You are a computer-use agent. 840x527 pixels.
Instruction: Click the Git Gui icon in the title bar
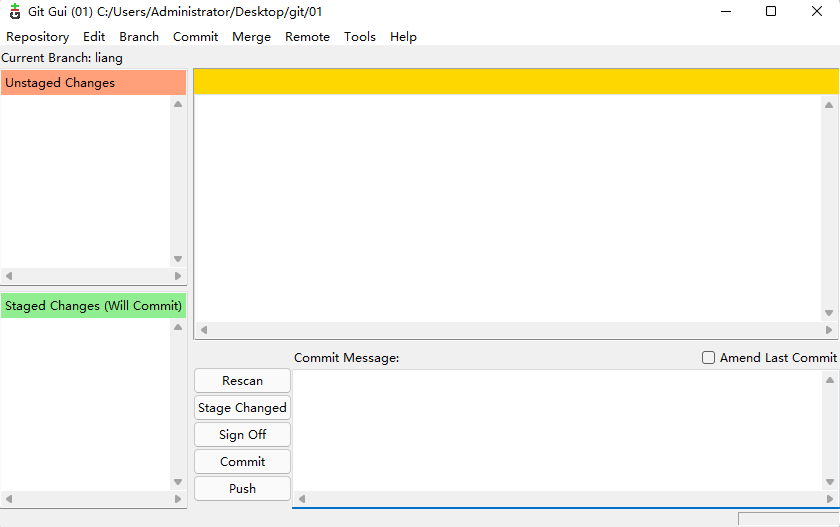(x=15, y=11)
